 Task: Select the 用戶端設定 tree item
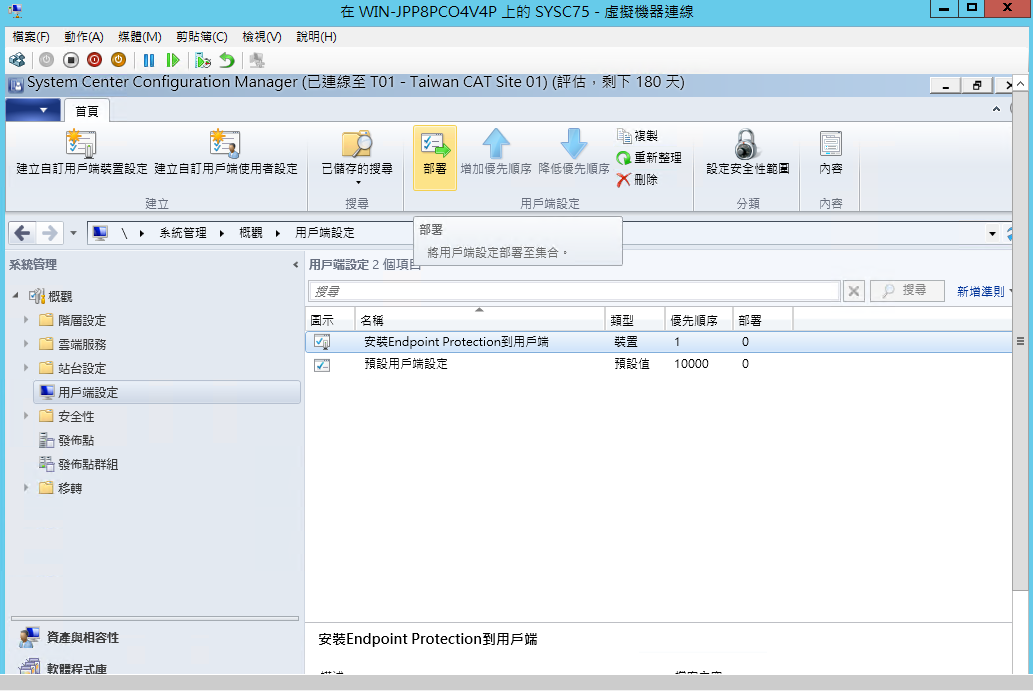tap(167, 392)
